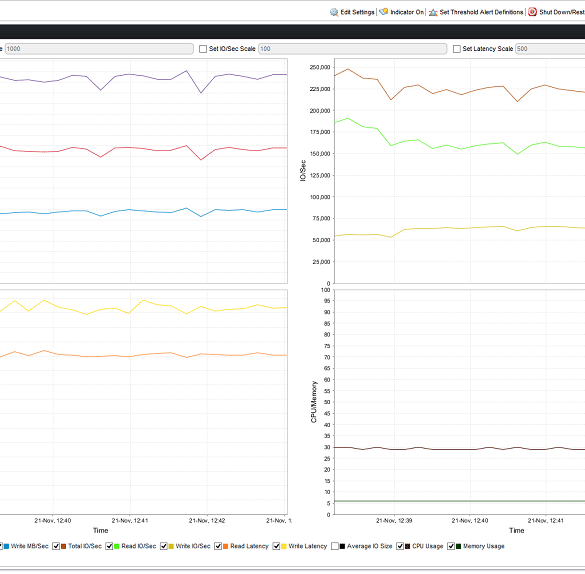Viewport: 585px width, 574px height.
Task: Click the Shut Down/Restart link text
Action: coord(562,12)
